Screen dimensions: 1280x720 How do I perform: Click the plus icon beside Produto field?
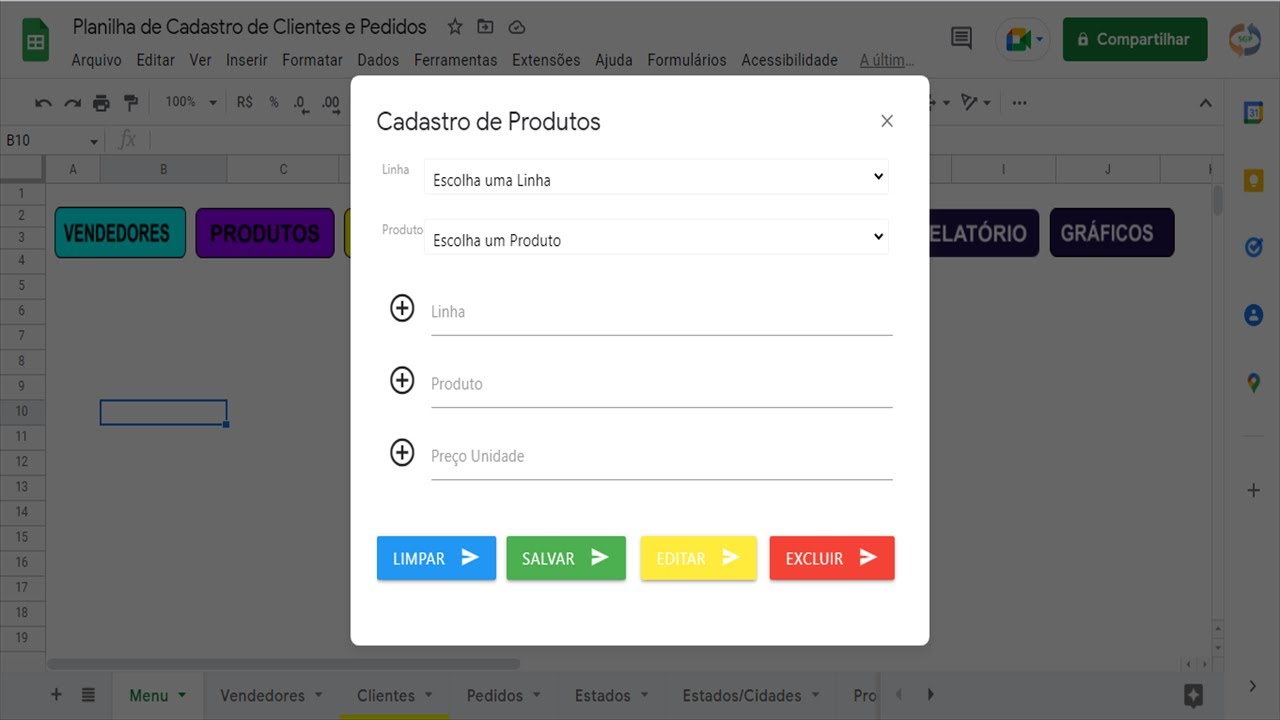tap(402, 380)
